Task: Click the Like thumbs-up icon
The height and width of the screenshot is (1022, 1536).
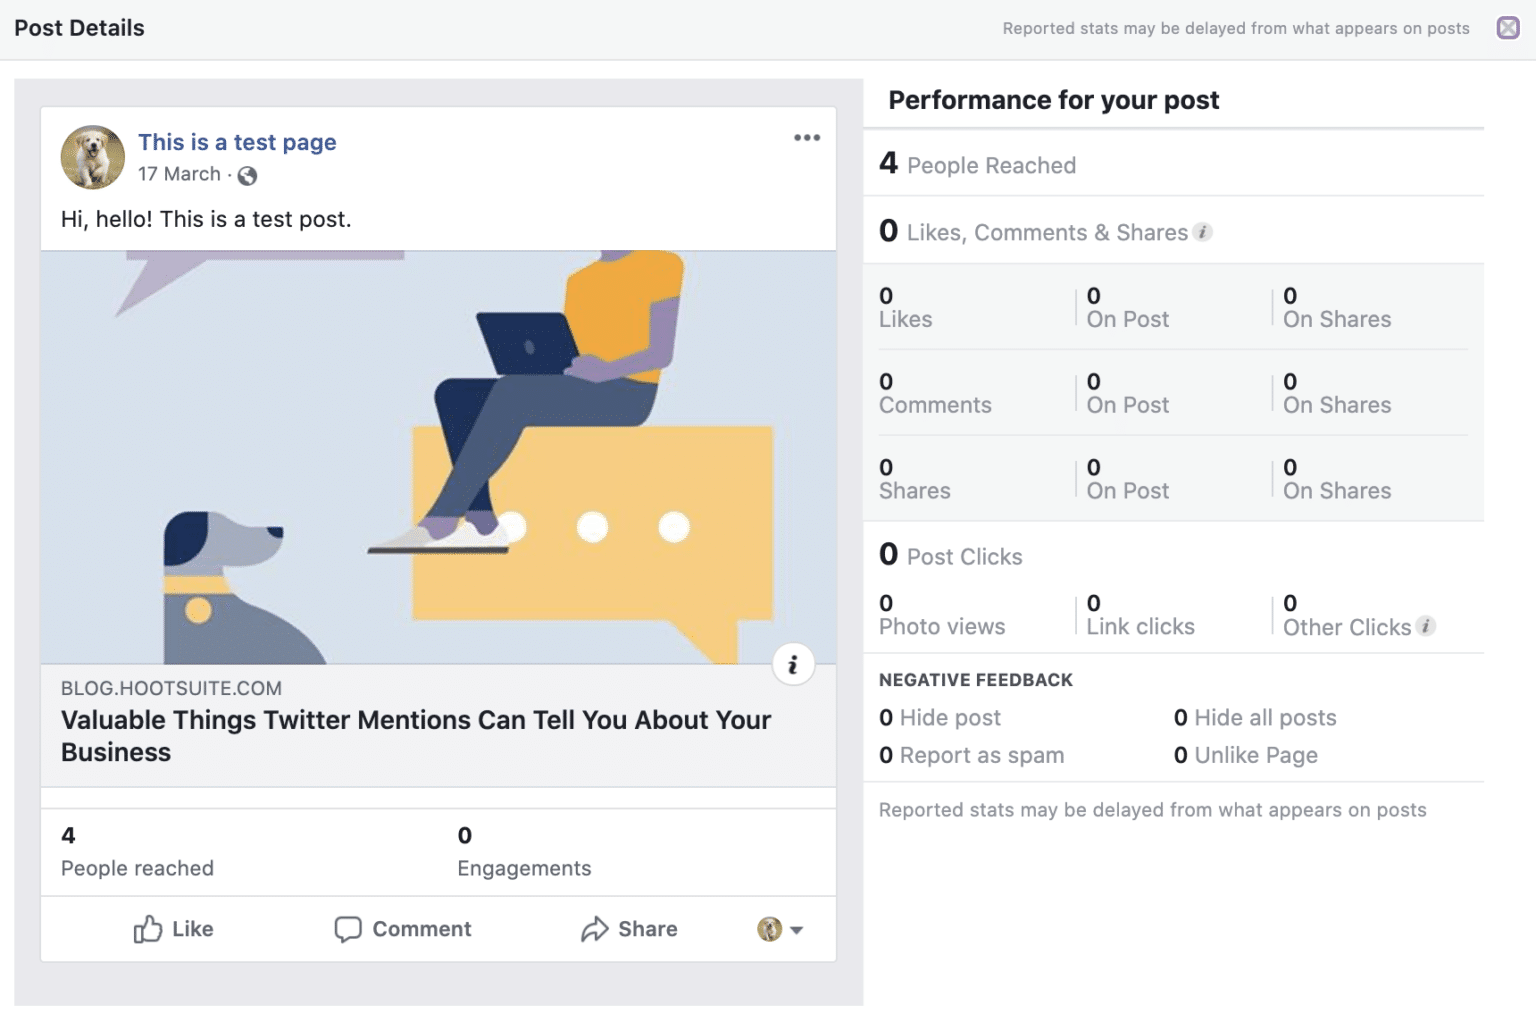Action: (146, 929)
